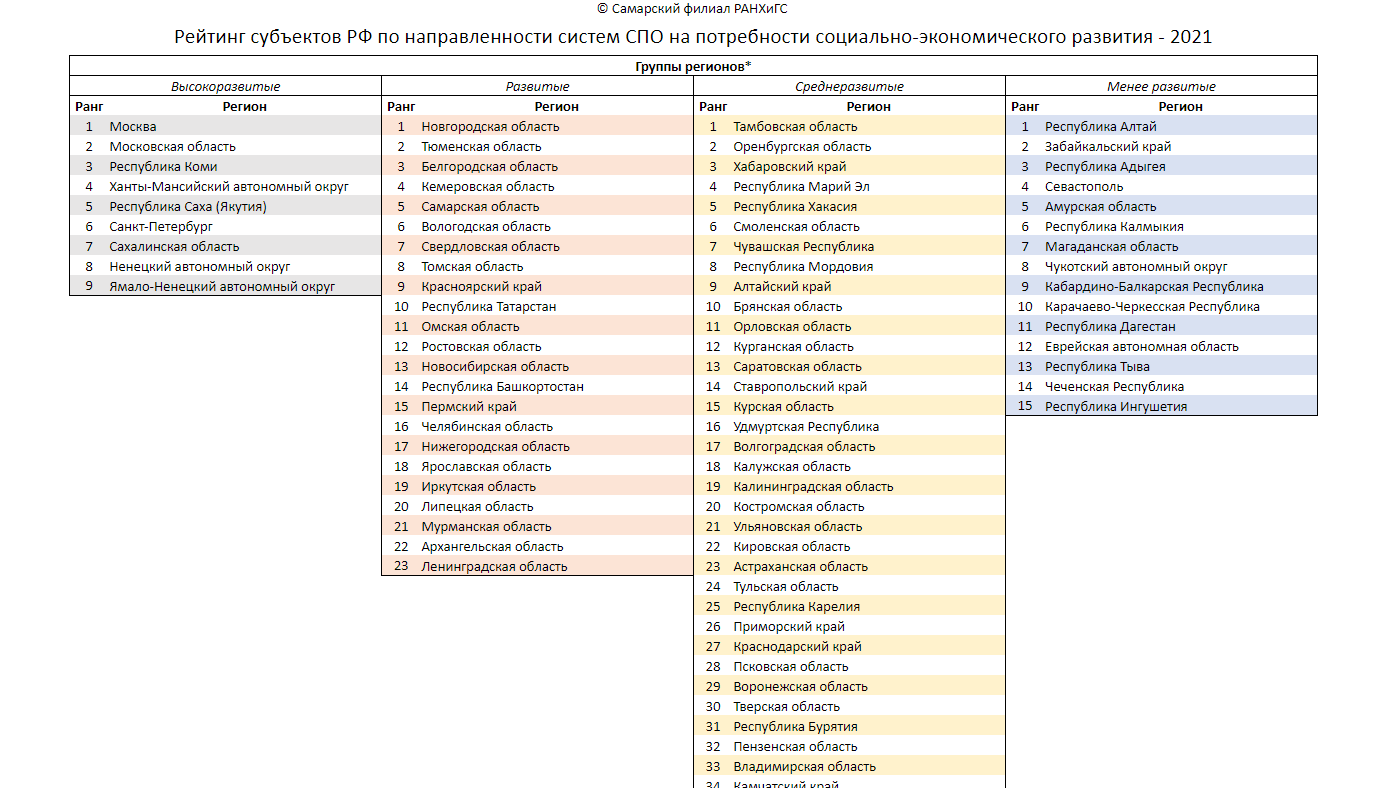Click 'Сахалинская область' cell
This screenshot has width=1399, height=788.
pyautogui.click(x=174, y=247)
